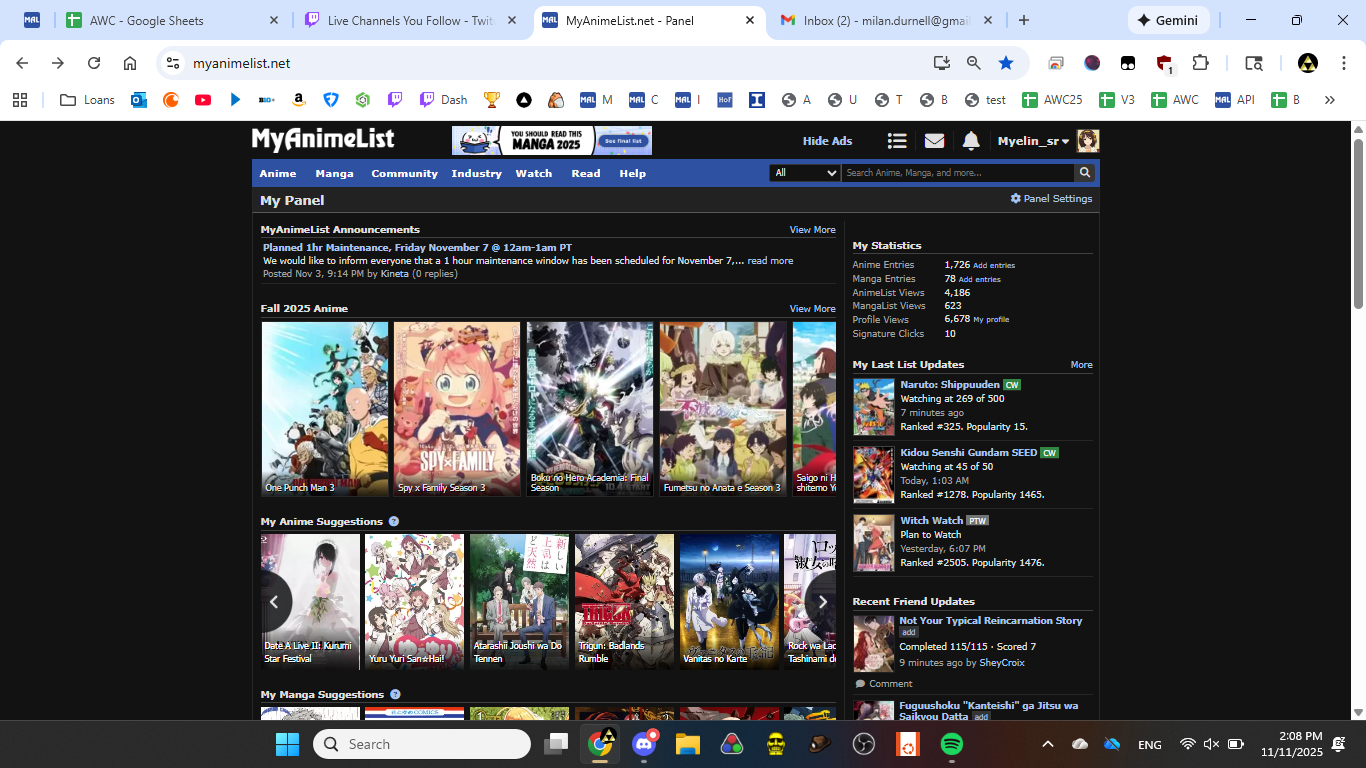Viewport: 1366px width, 768px height.
Task: Open the Manga menu in the navigation bar
Action: pos(334,173)
